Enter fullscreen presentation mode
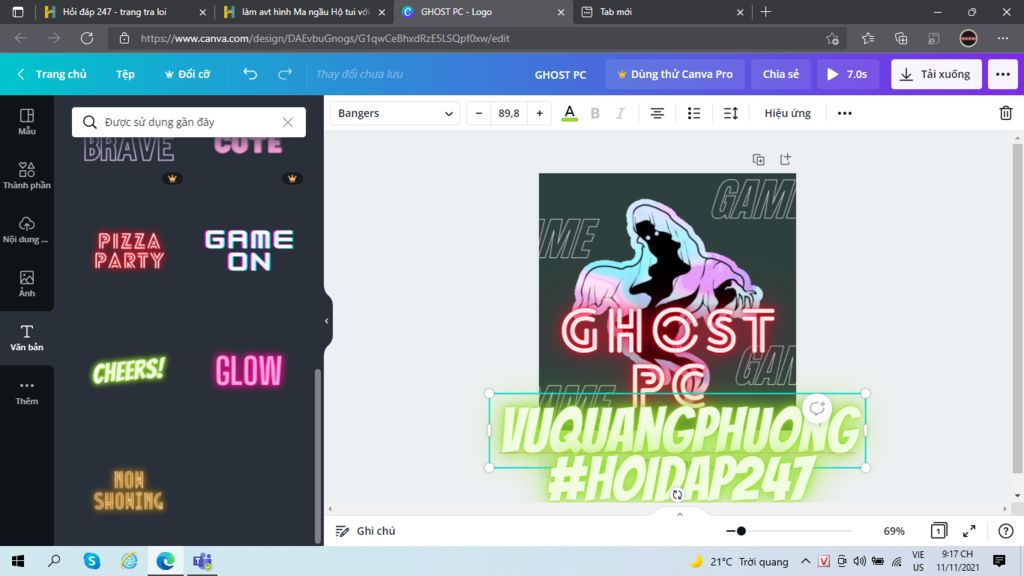The image size is (1024, 576). (969, 531)
